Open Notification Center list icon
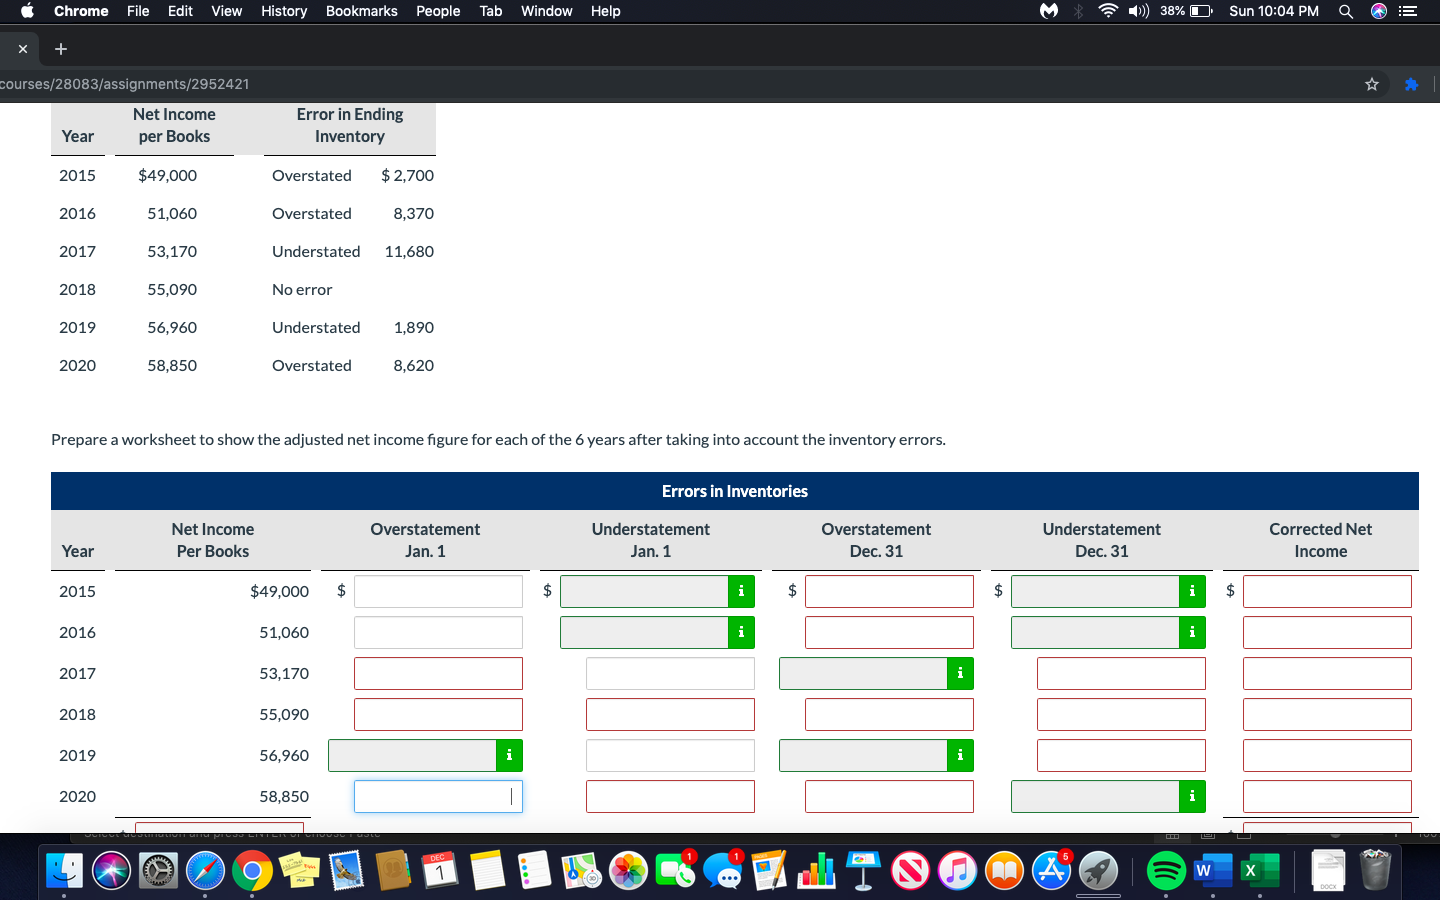1440x900 pixels. coord(1408,11)
